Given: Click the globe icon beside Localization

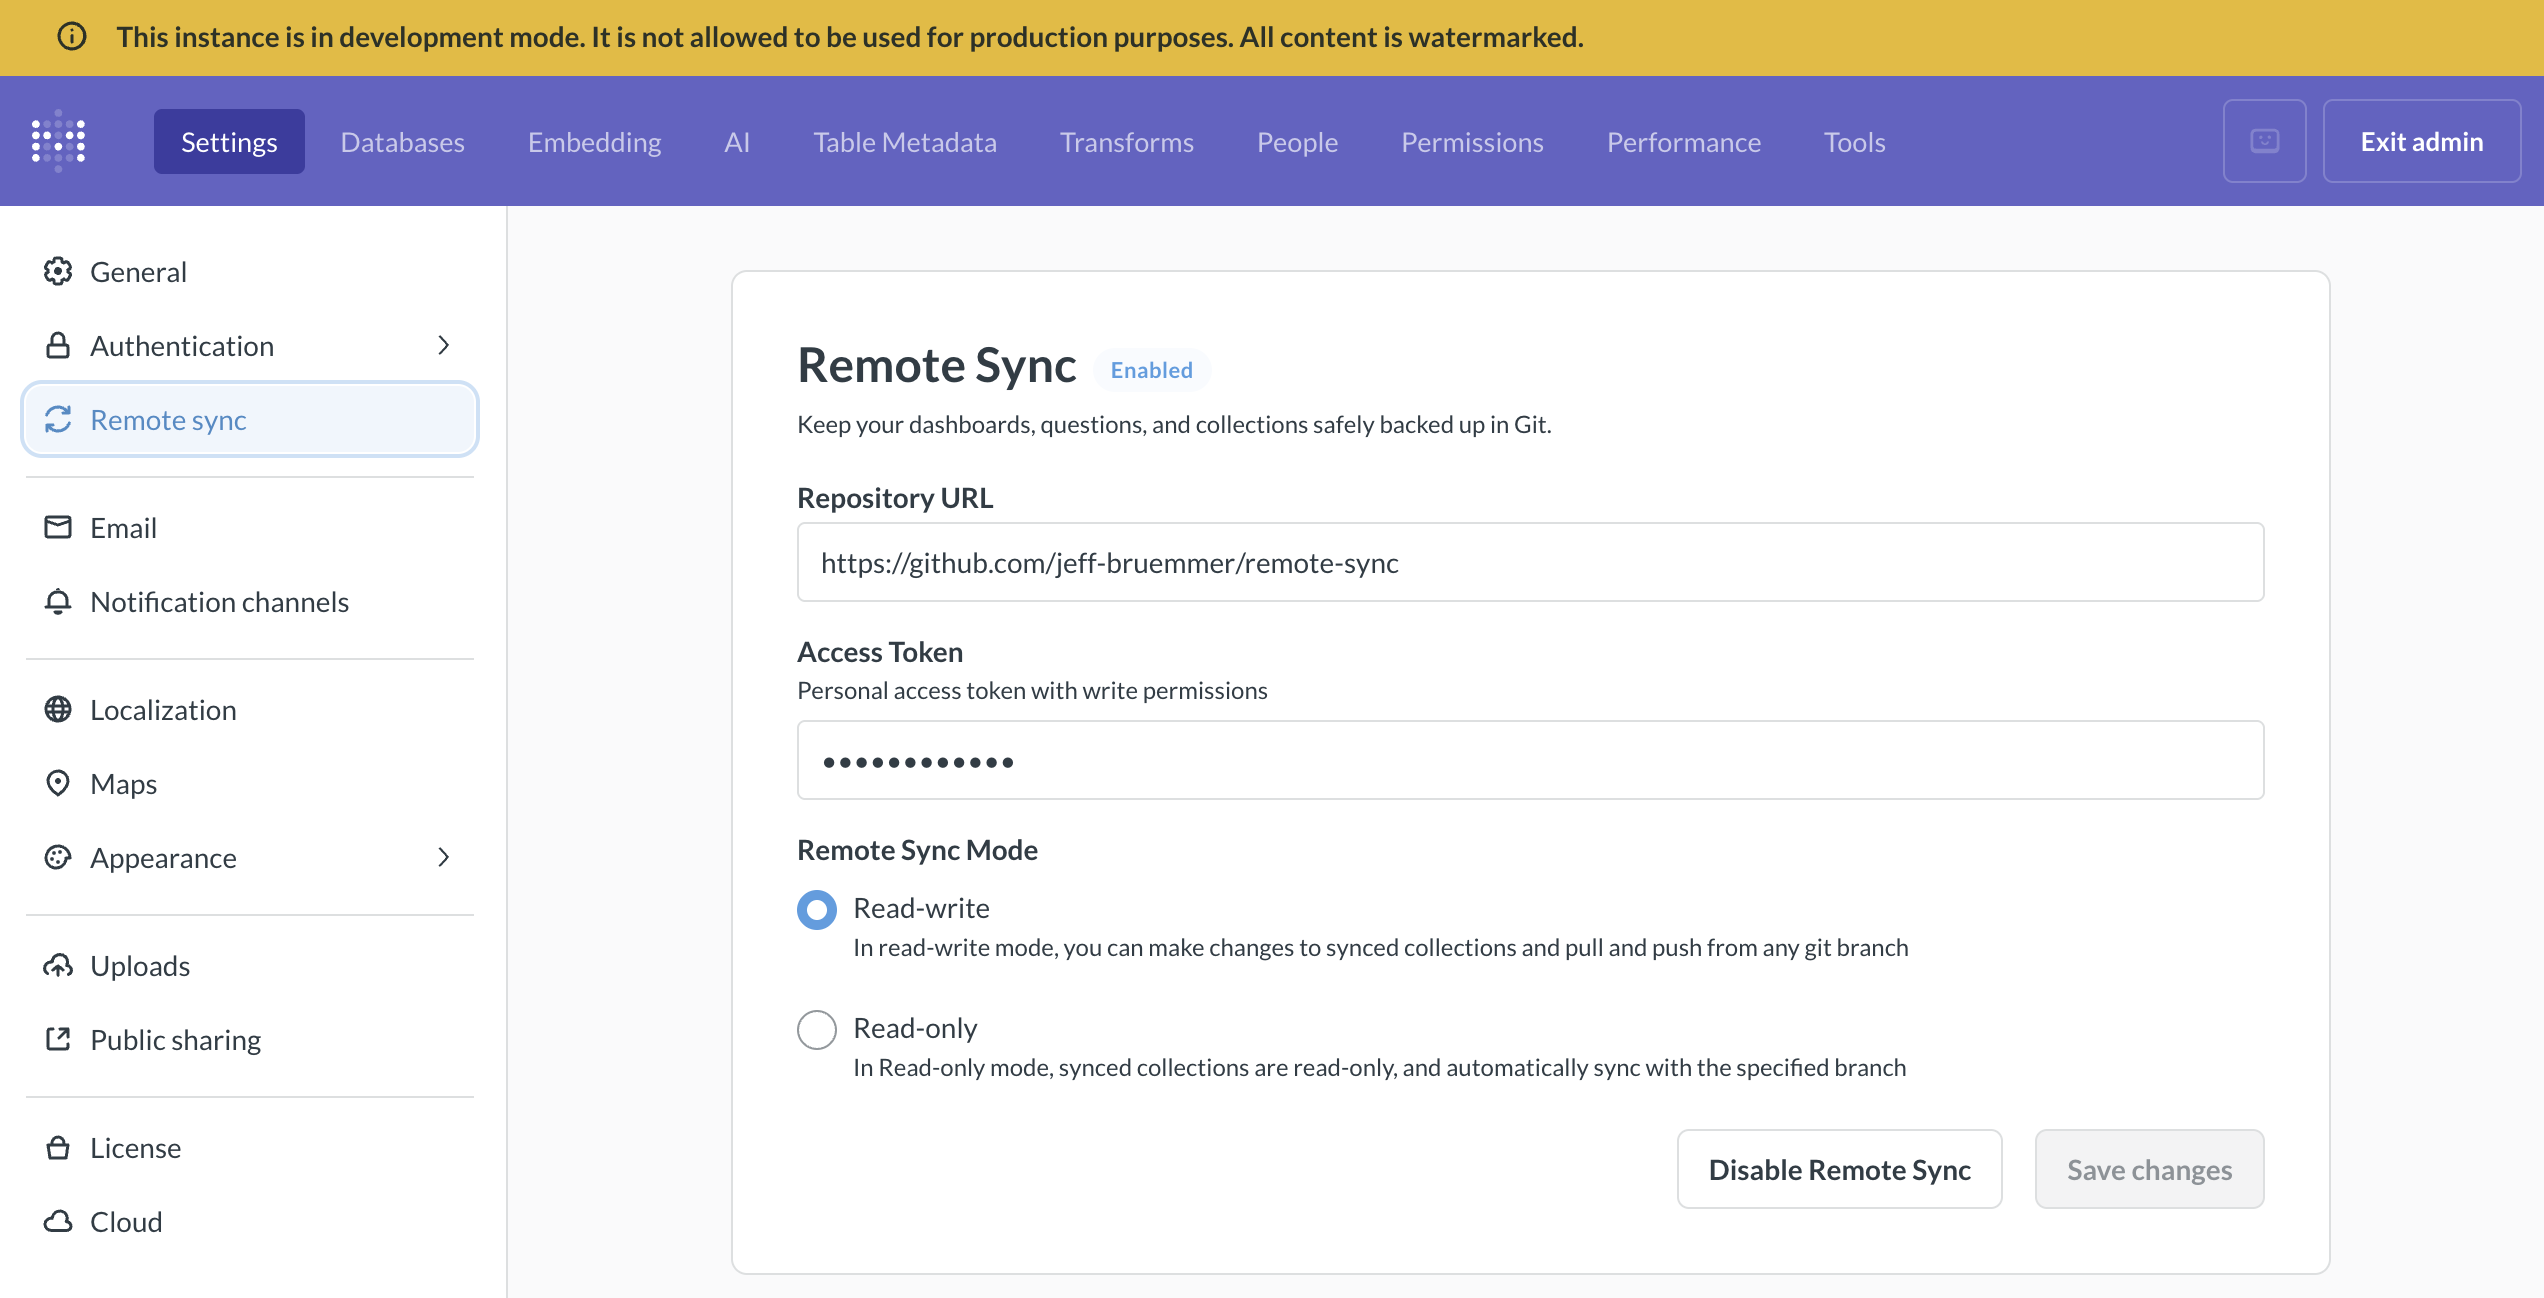Looking at the screenshot, I should point(57,709).
